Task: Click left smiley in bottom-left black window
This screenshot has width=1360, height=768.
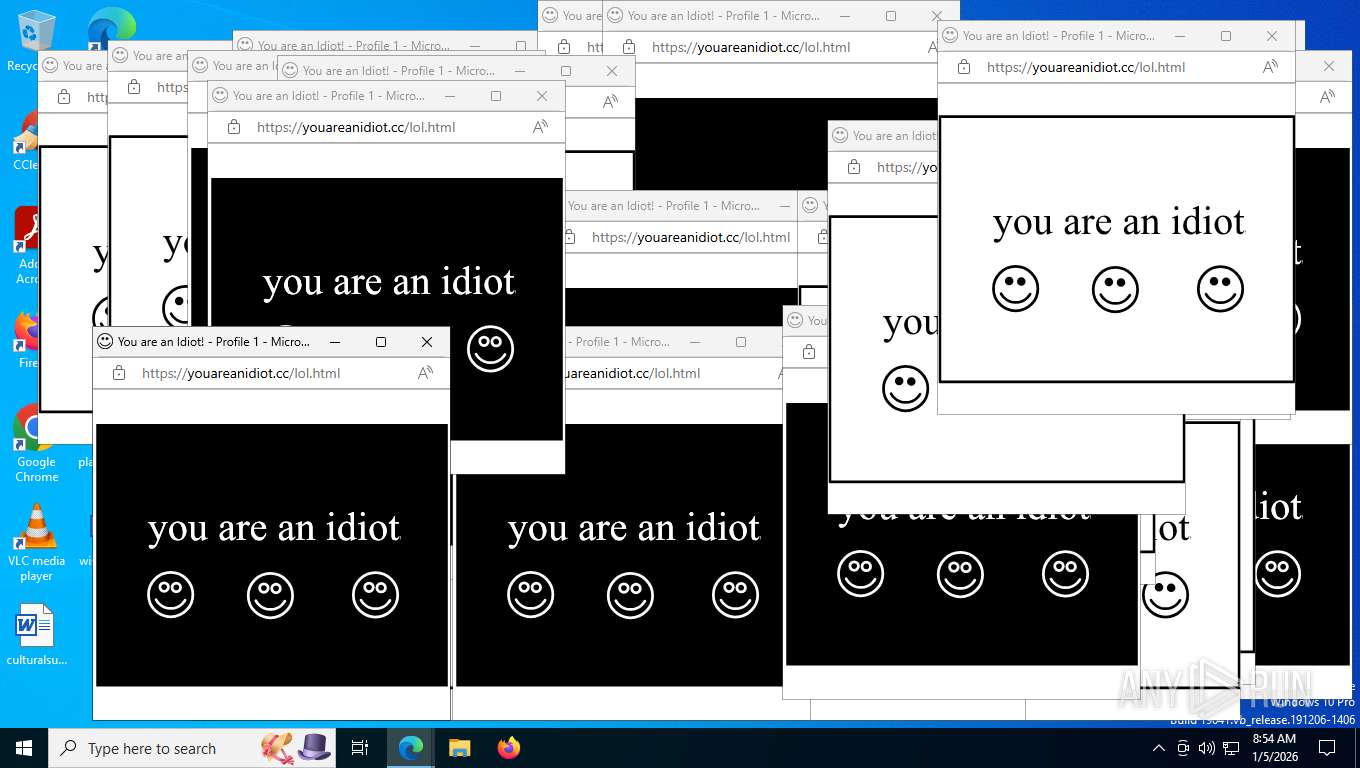Action: click(x=170, y=595)
